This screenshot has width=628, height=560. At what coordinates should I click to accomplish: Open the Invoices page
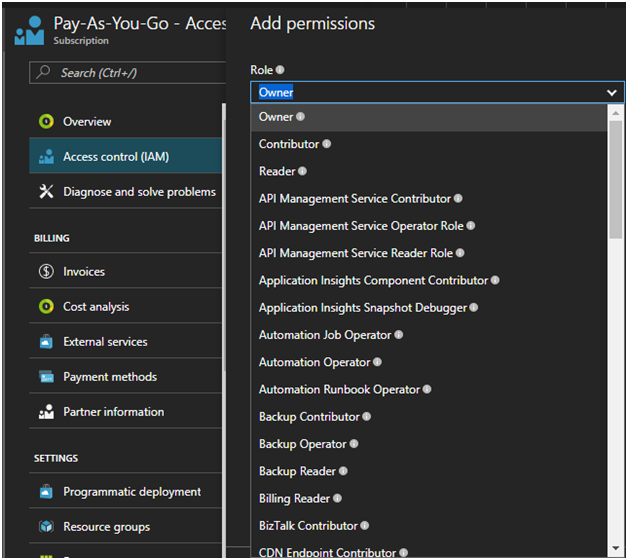(125, 272)
